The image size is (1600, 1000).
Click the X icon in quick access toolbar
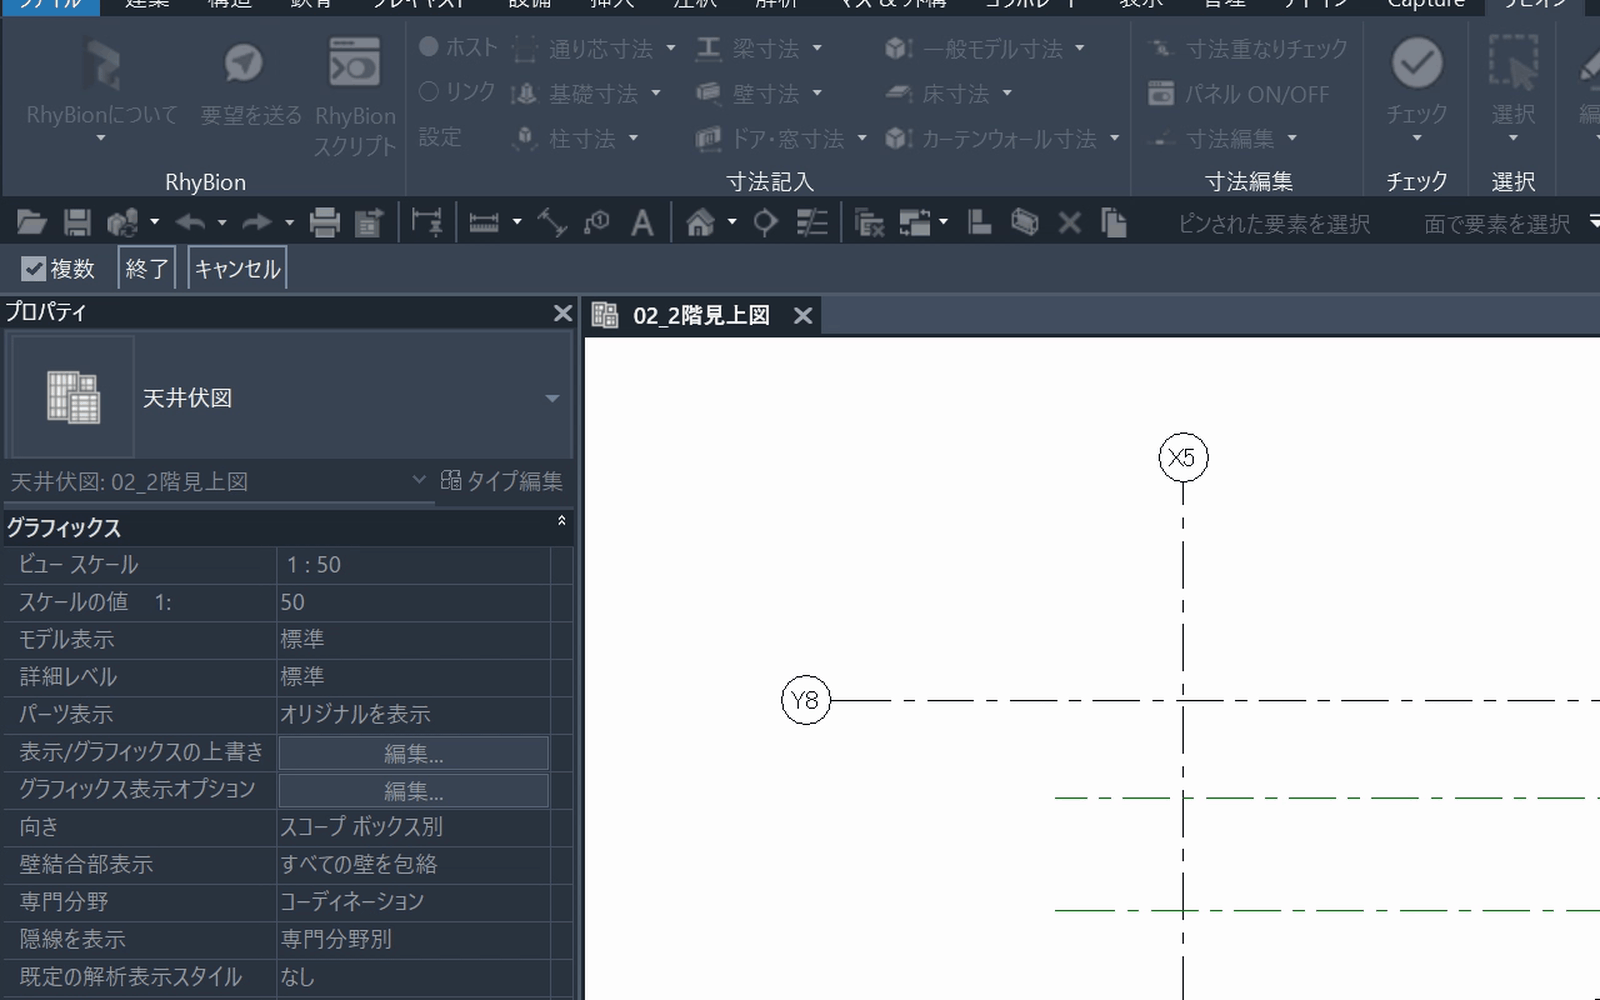coord(1070,222)
